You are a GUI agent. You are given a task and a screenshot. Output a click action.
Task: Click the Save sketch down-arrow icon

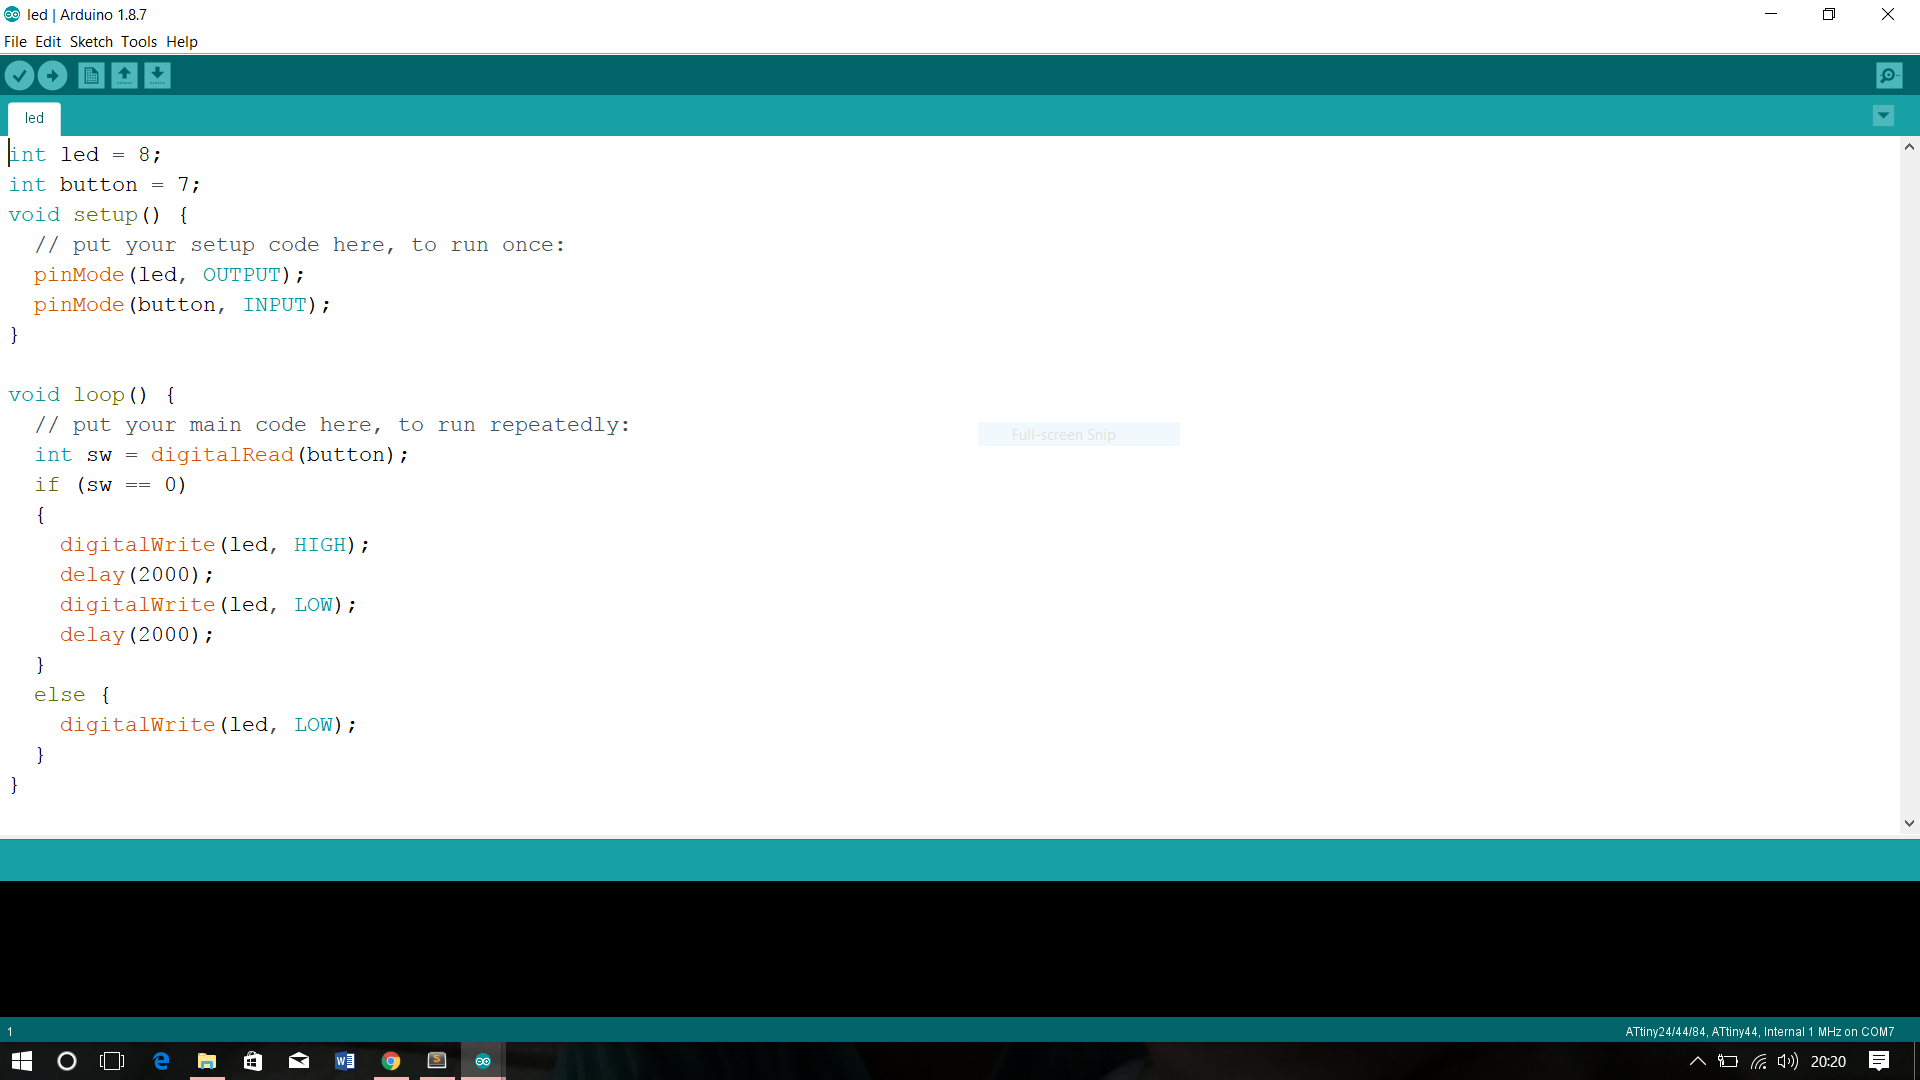click(157, 75)
